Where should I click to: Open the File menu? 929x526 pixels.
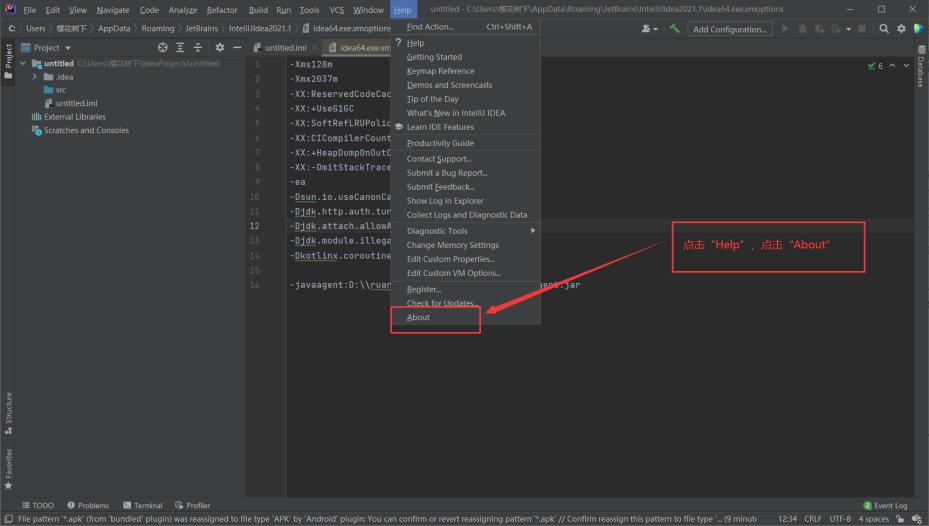[x=30, y=9]
